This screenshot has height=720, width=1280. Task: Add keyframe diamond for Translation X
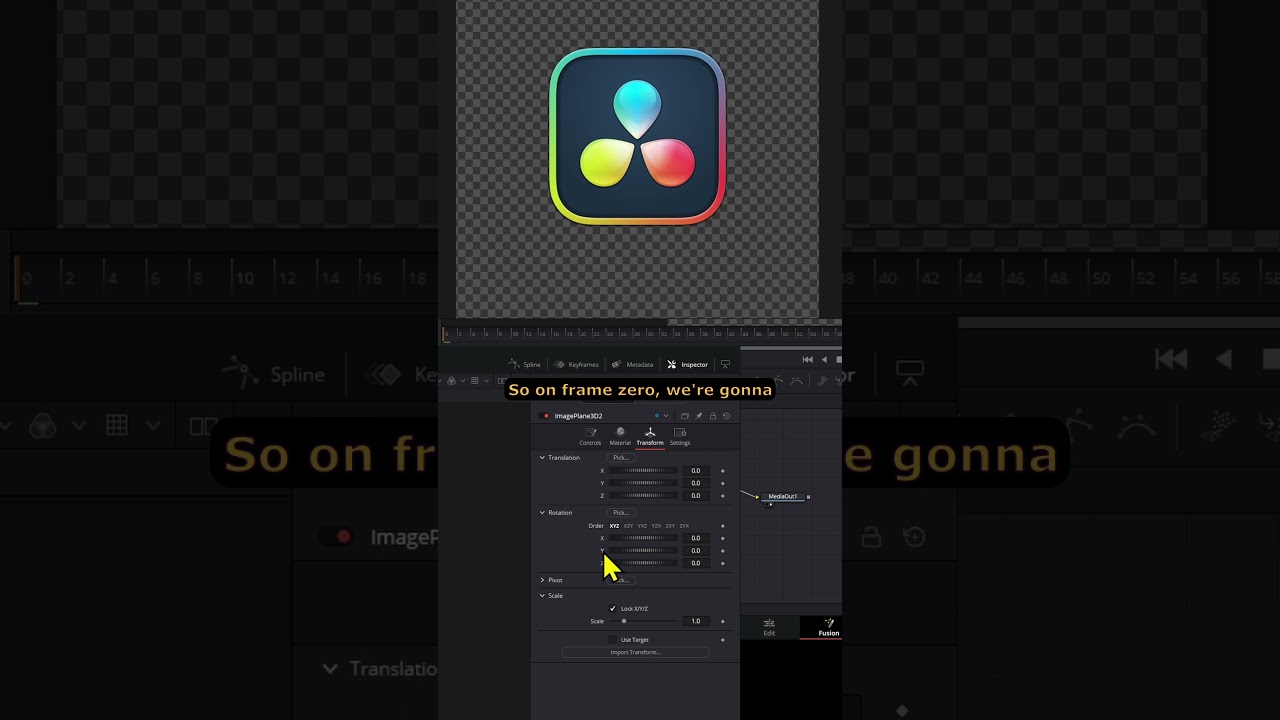(723, 470)
